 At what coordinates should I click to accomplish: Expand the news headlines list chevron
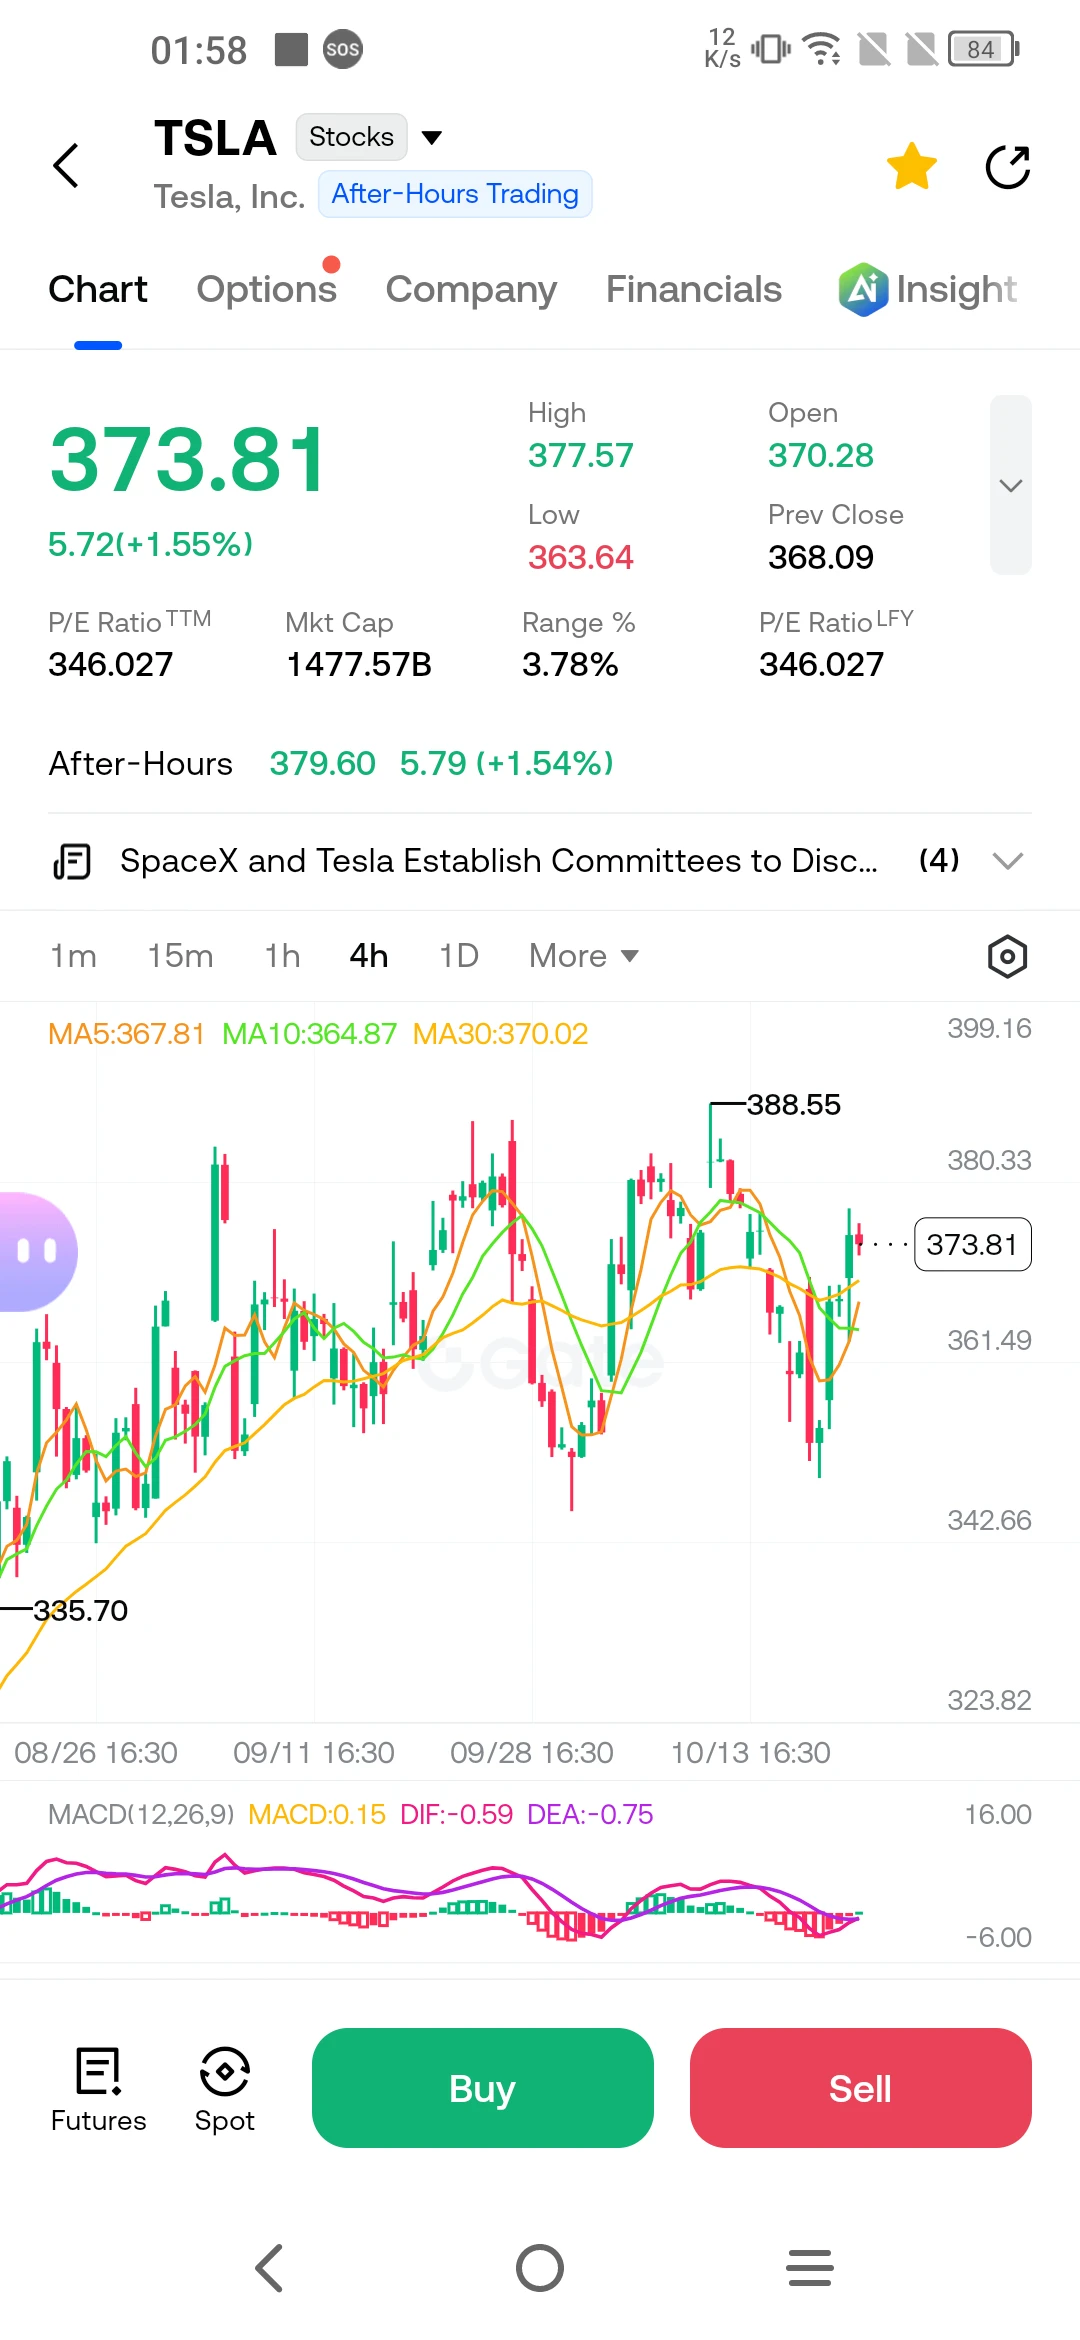coord(1008,861)
